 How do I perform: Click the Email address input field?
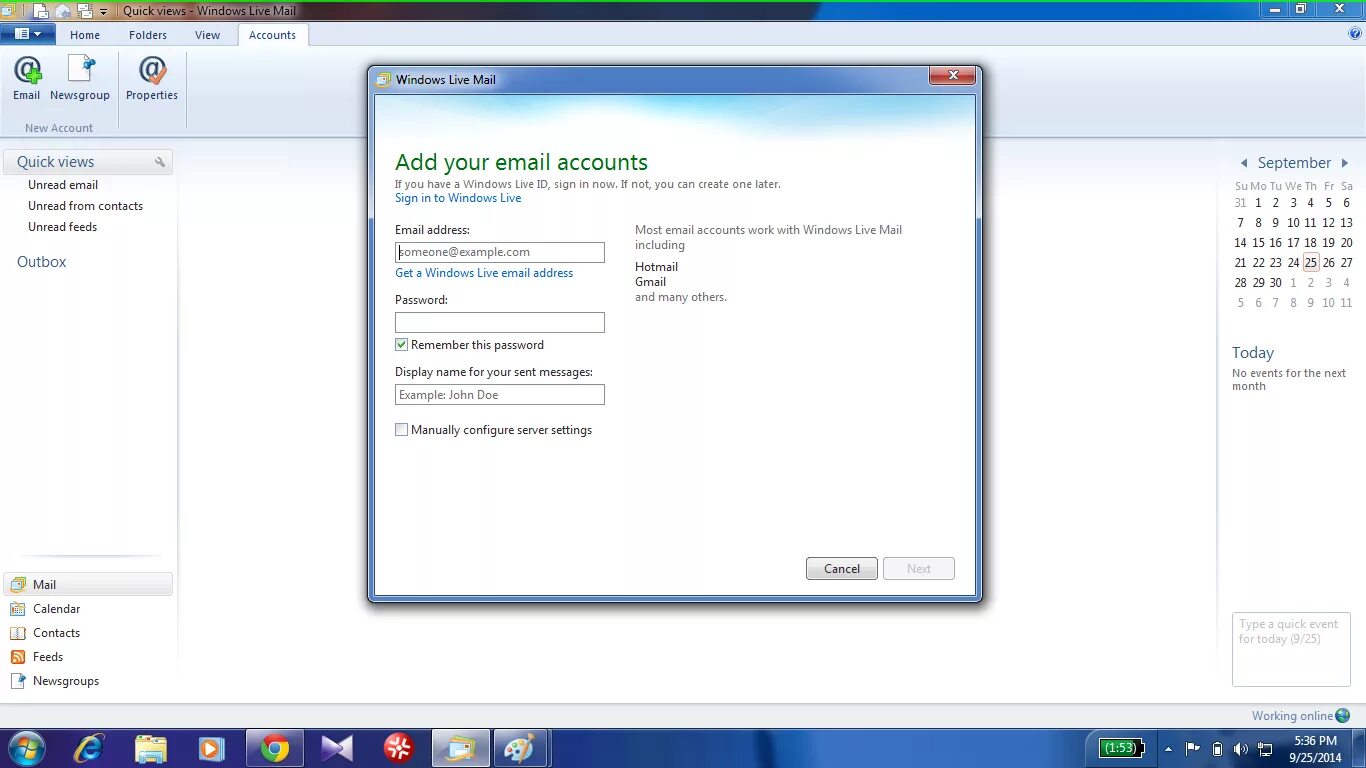click(500, 252)
